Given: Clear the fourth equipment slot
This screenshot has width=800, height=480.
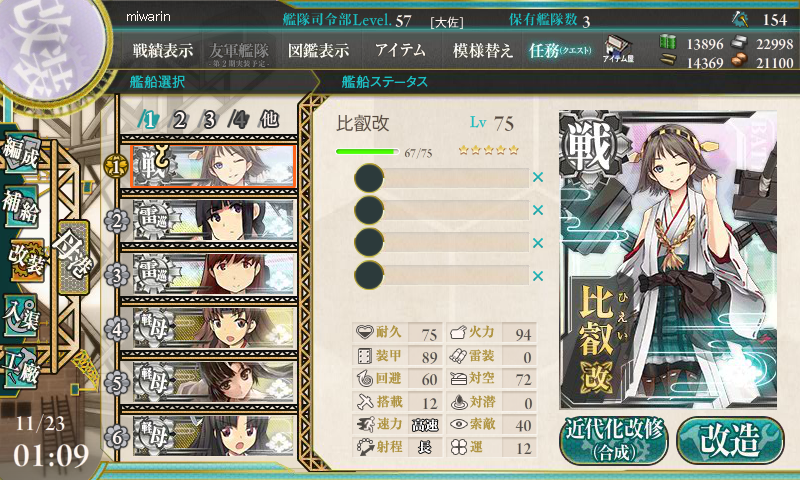Looking at the screenshot, I should pos(538,276).
